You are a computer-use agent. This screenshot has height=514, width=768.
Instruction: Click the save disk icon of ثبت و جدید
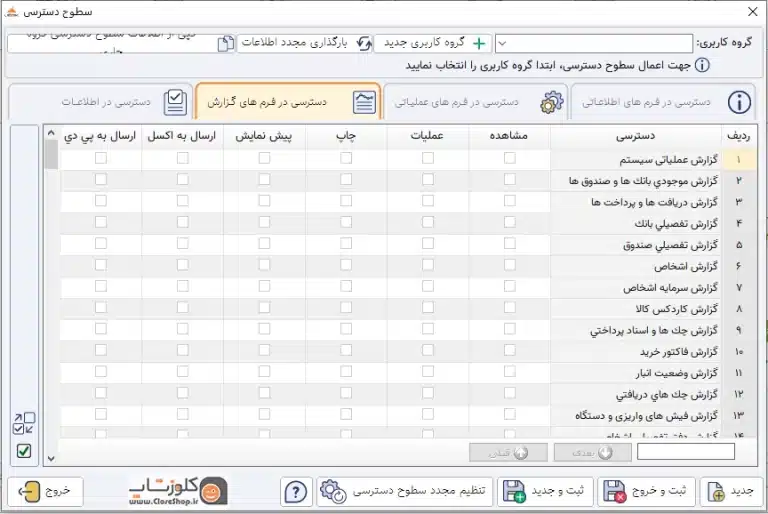point(514,491)
